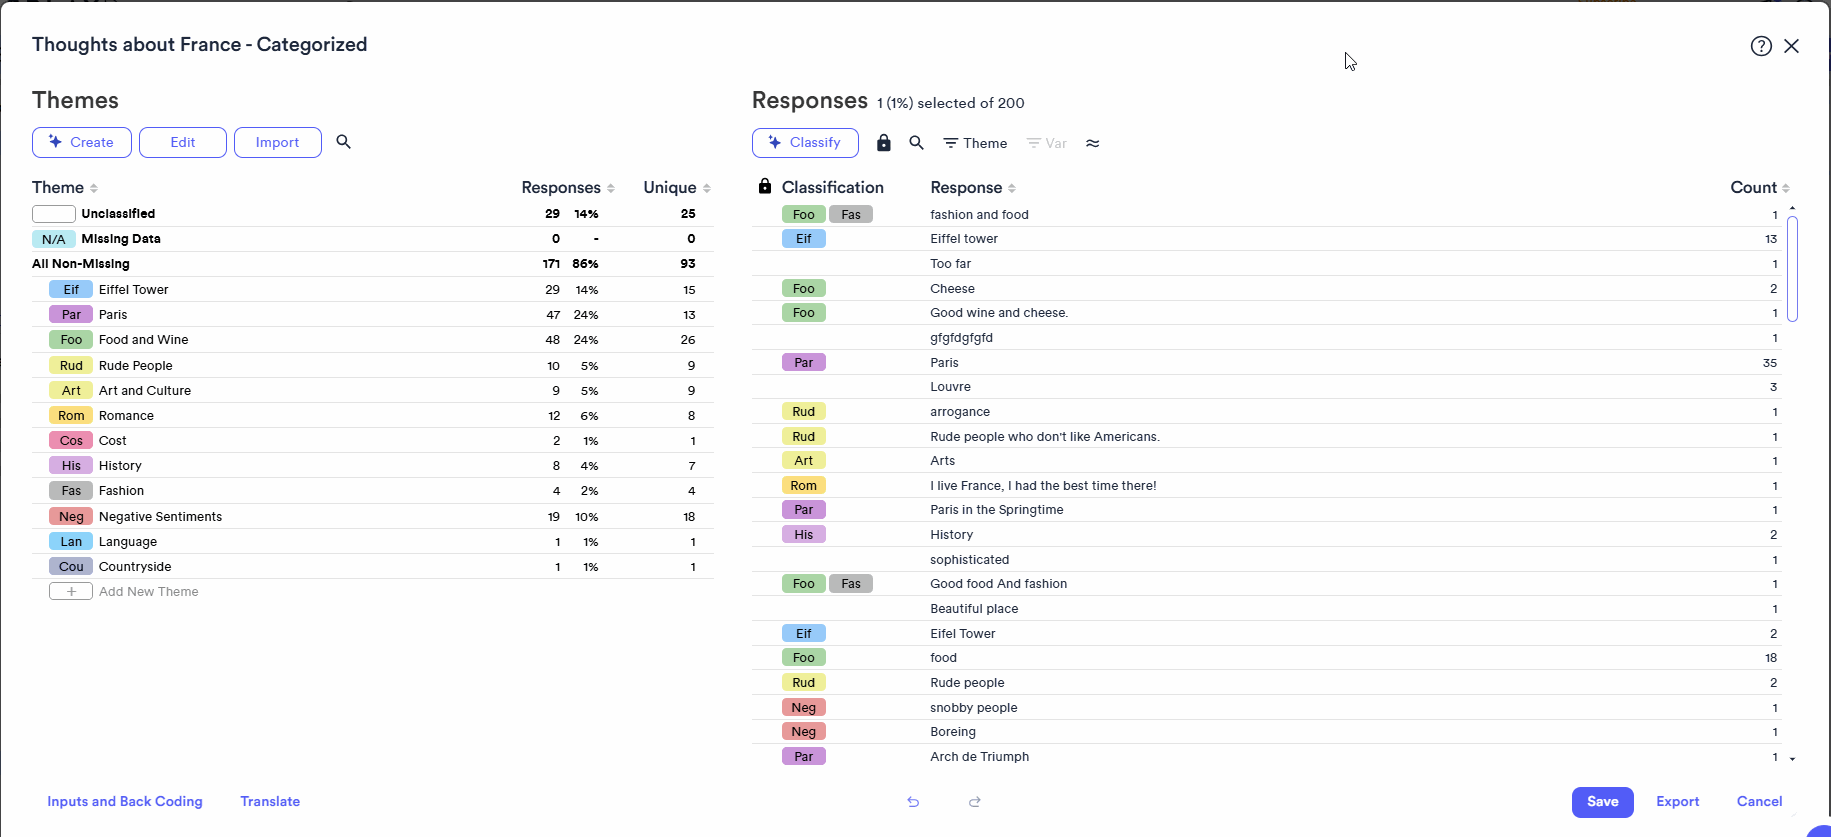Click the Par tag on 'Paris' response

pyautogui.click(x=804, y=363)
